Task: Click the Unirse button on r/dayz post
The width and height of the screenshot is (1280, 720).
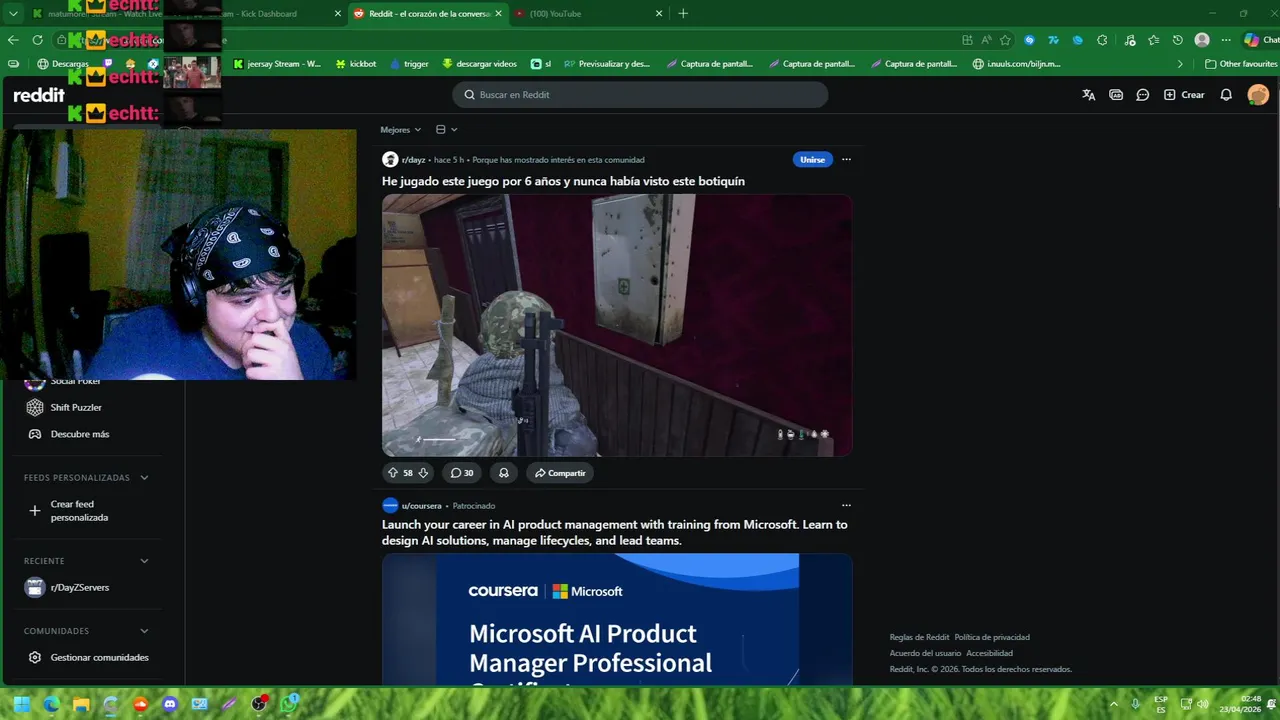Action: pyautogui.click(x=812, y=160)
